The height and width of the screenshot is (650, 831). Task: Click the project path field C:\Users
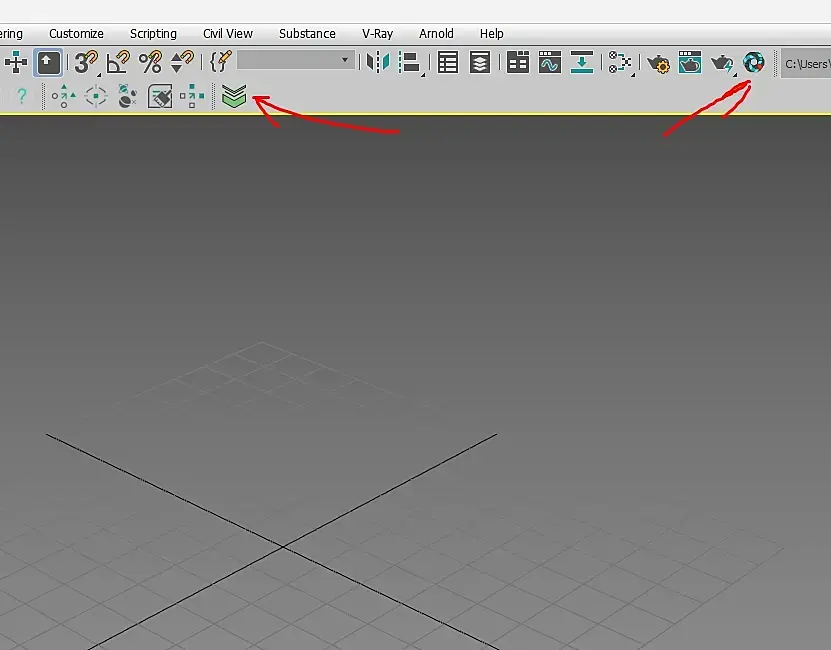click(806, 64)
